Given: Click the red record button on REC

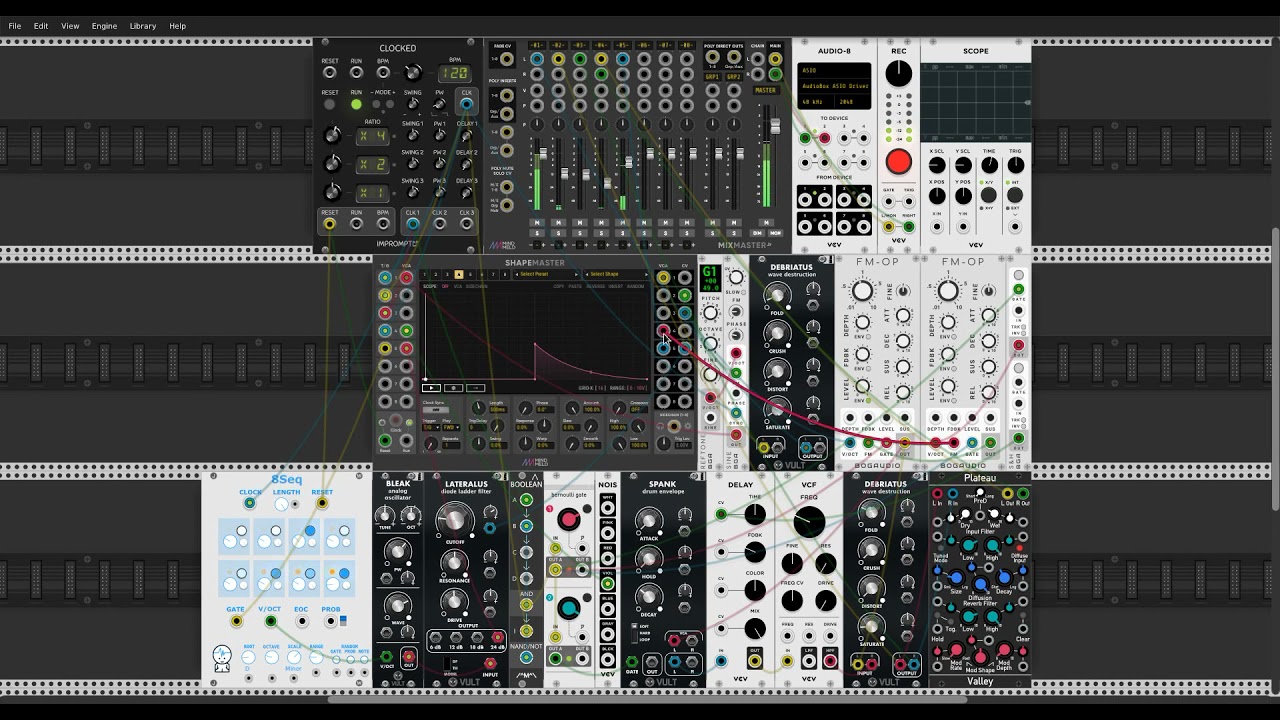Looking at the screenshot, I should [x=898, y=162].
